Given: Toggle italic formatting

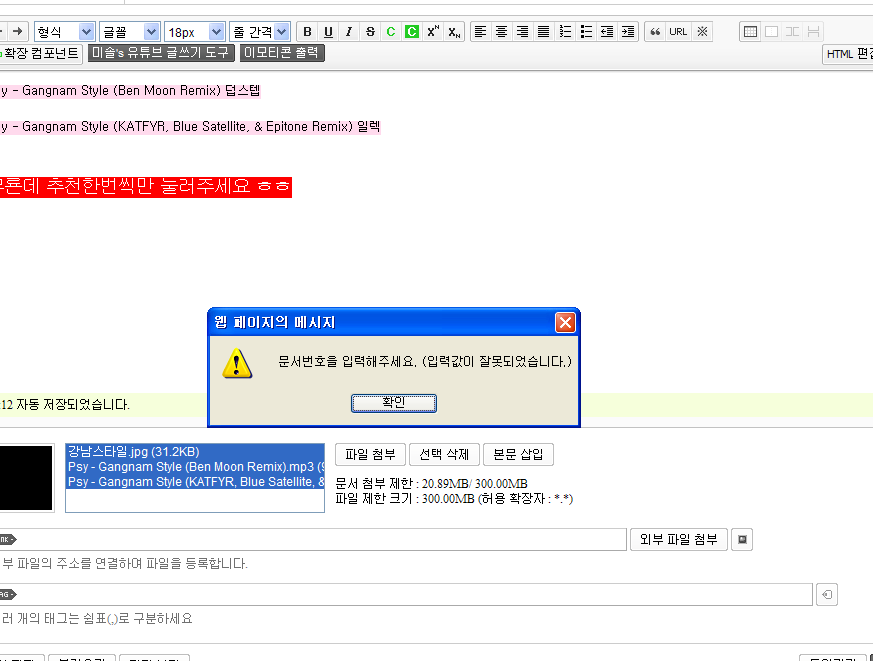Looking at the screenshot, I should point(349,32).
